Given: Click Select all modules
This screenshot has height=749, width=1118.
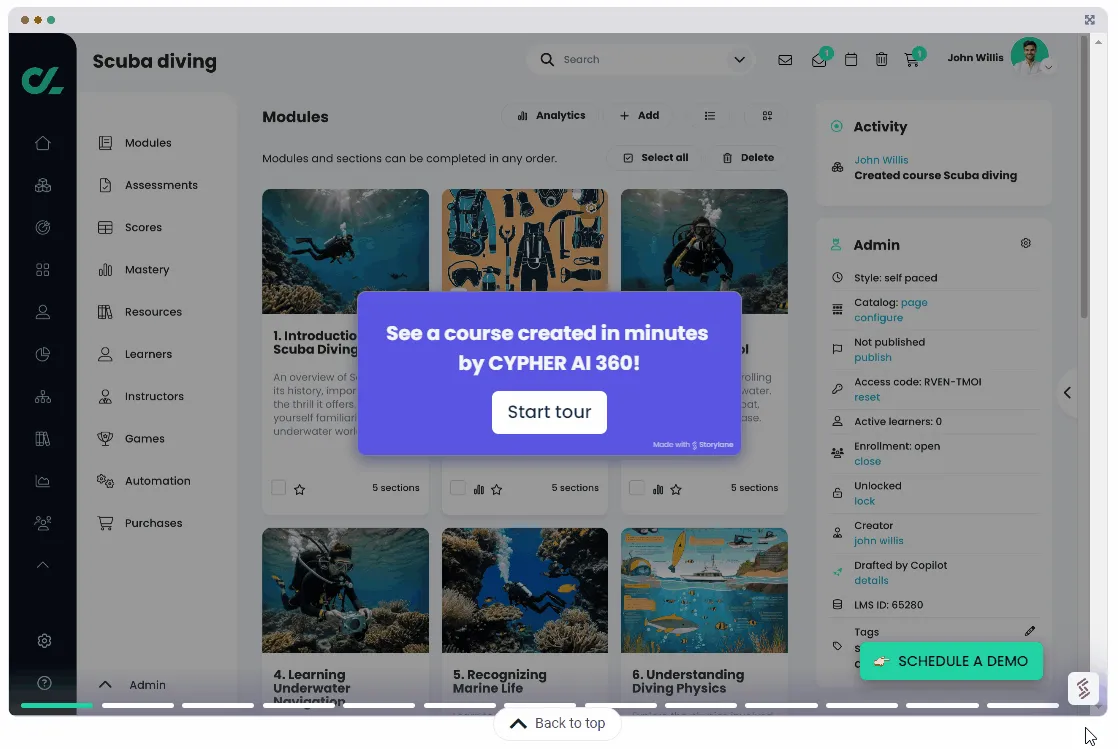Looking at the screenshot, I should [x=654, y=157].
